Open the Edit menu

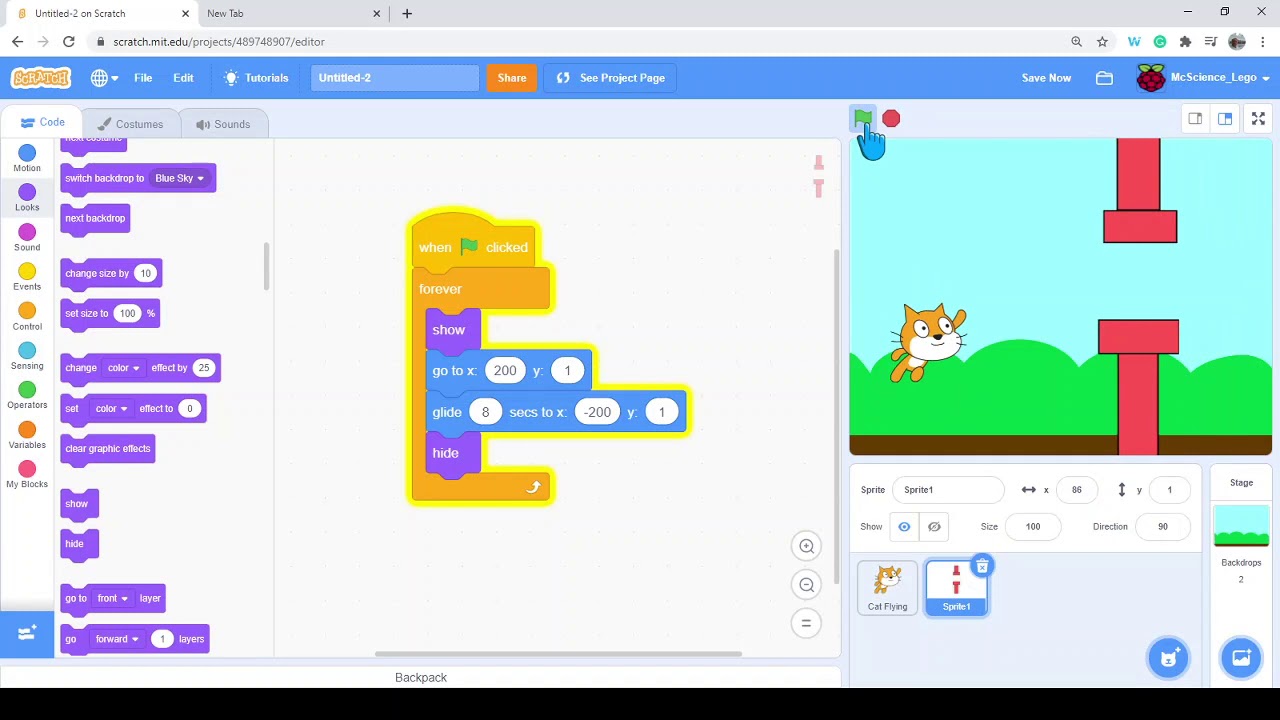(x=183, y=77)
